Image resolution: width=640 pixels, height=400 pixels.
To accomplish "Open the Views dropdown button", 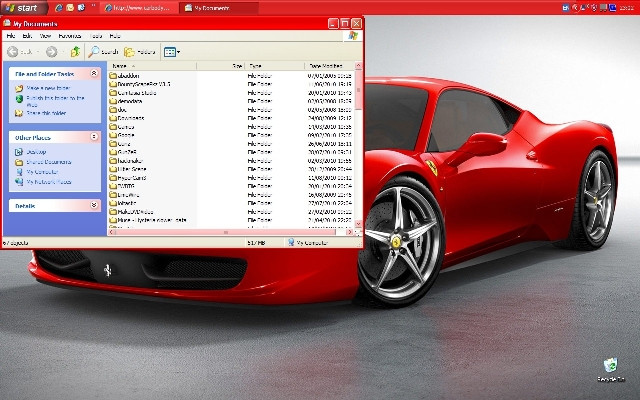I will pyautogui.click(x=171, y=52).
